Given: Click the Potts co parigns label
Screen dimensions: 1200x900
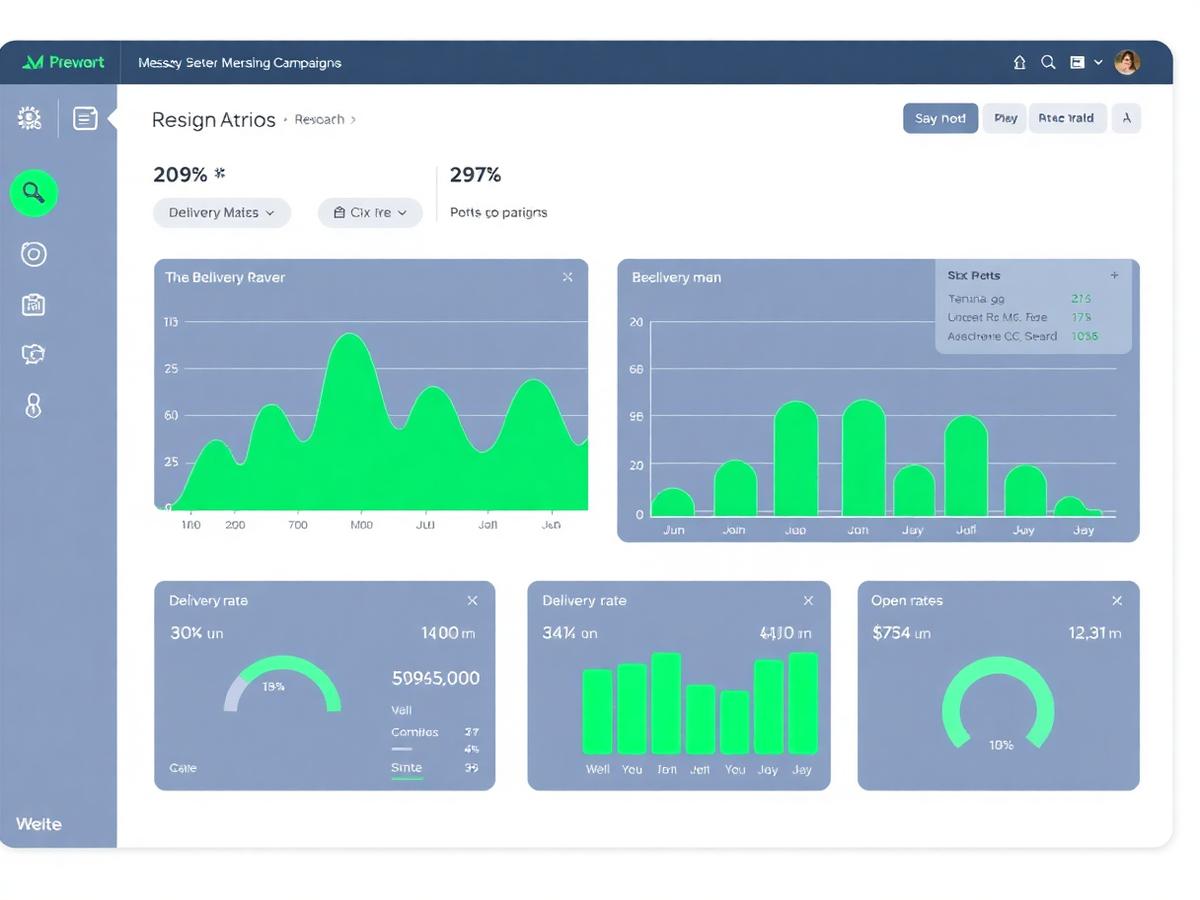Looking at the screenshot, I should pyautogui.click(x=498, y=213).
